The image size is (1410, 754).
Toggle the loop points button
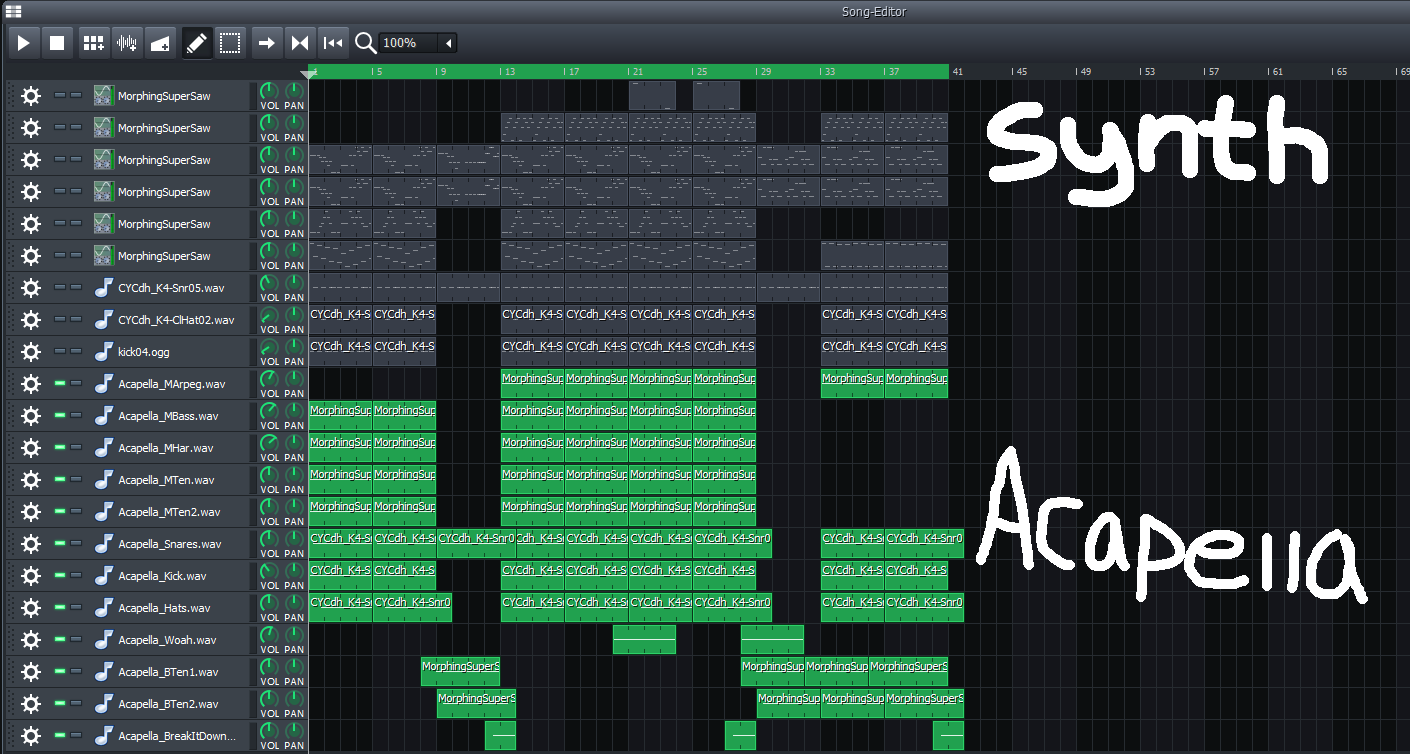pos(300,43)
